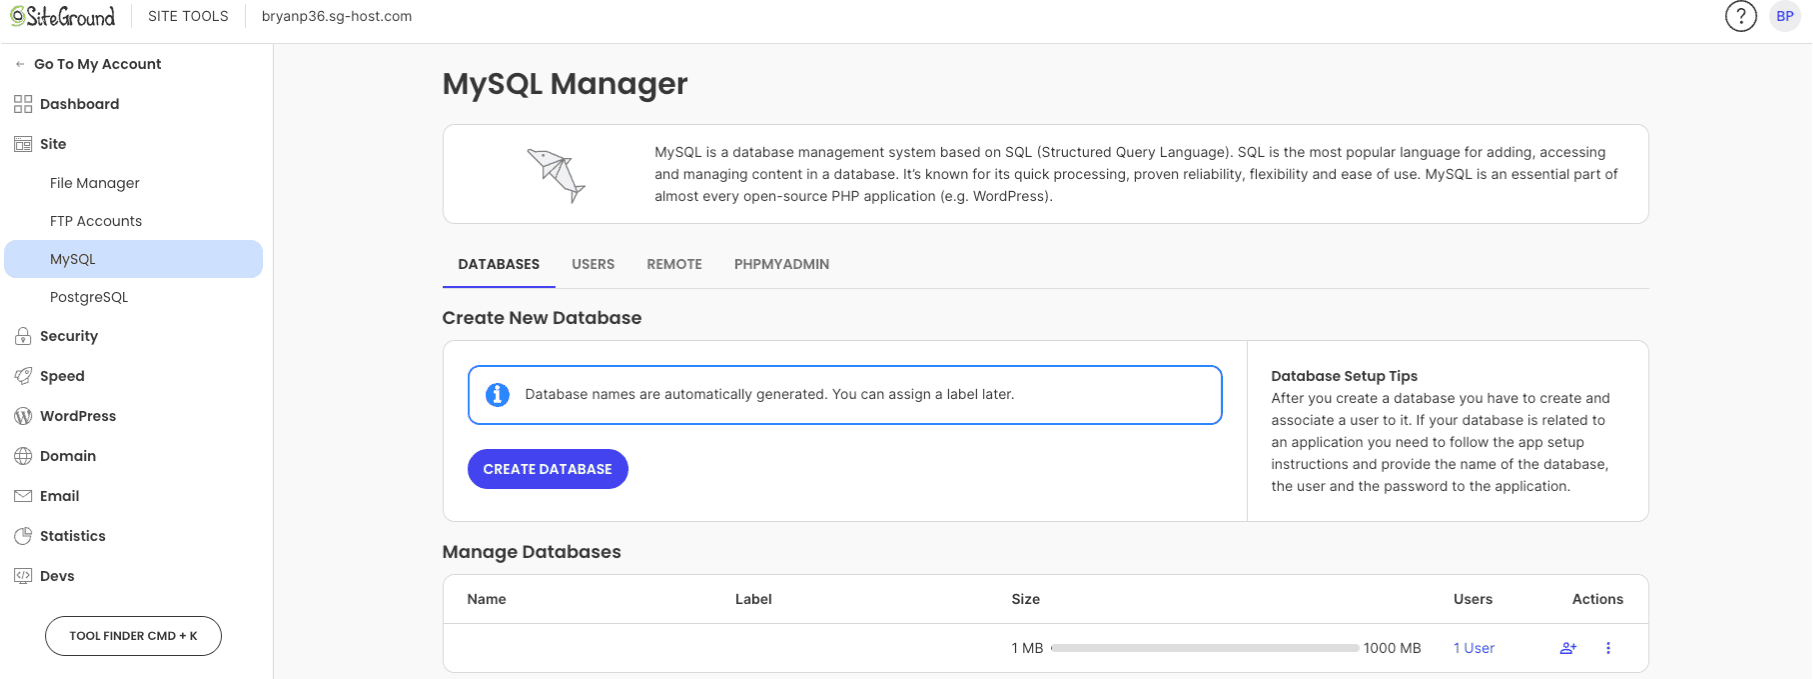Click the Actions column header
Screen dimensions: 1813x679
coord(1598,599)
